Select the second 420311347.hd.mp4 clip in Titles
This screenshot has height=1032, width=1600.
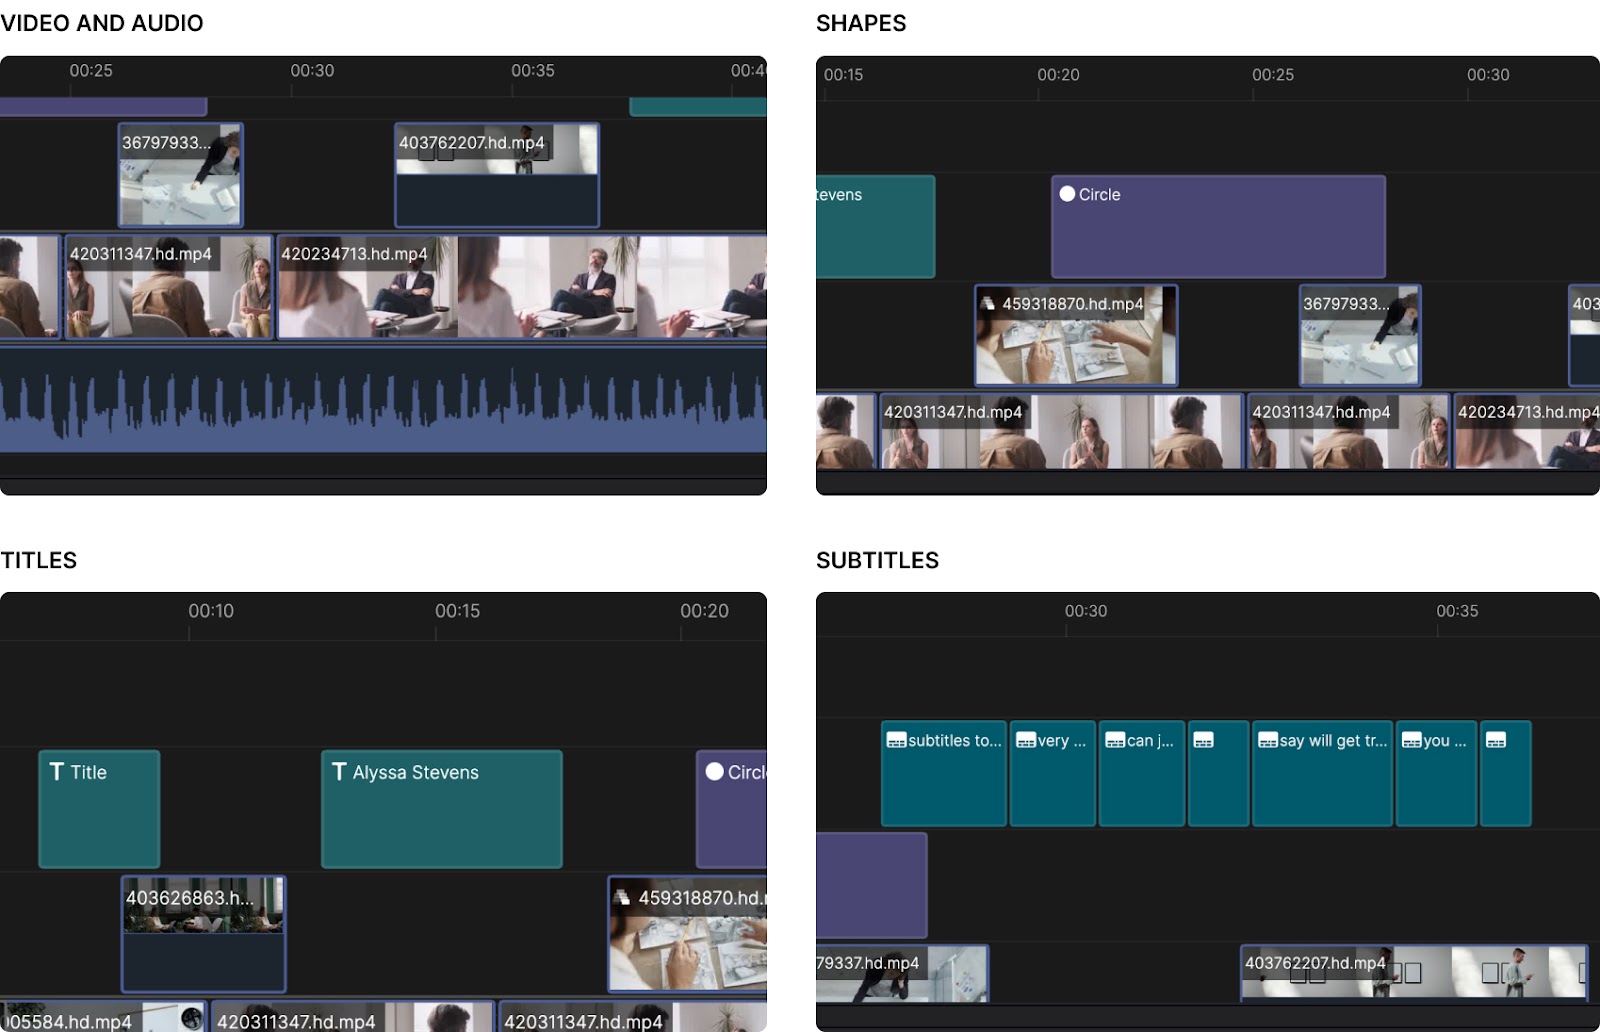633,1017
